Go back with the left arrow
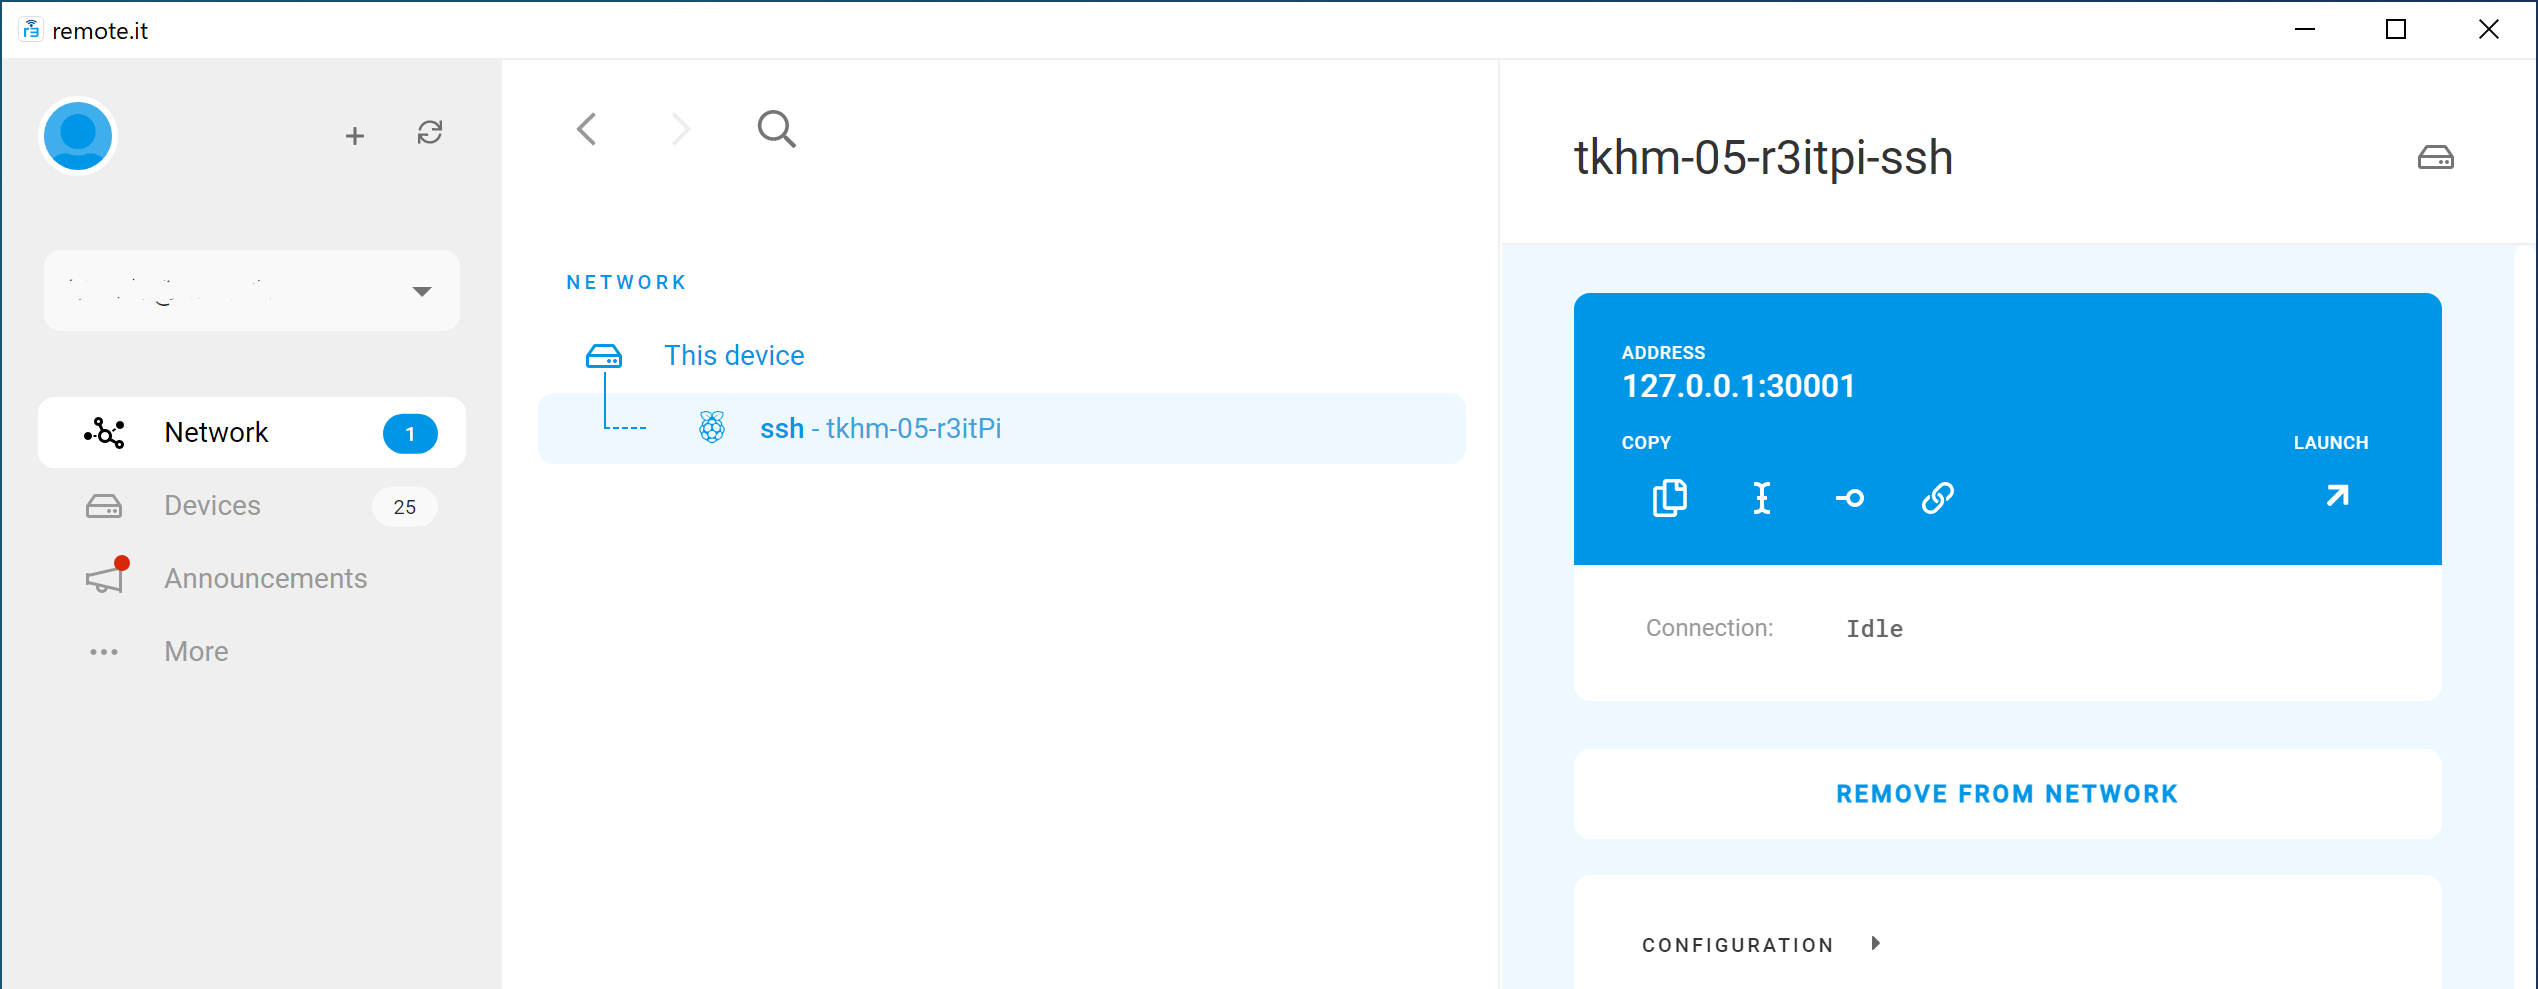This screenshot has height=989, width=2538. pyautogui.click(x=587, y=129)
